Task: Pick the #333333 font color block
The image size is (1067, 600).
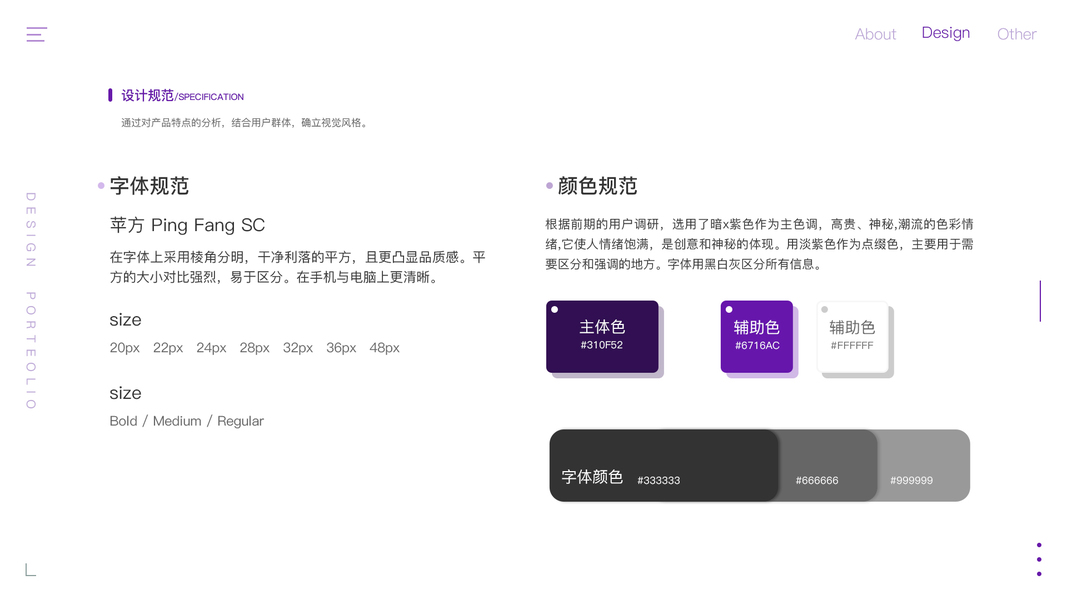Action: 663,465
